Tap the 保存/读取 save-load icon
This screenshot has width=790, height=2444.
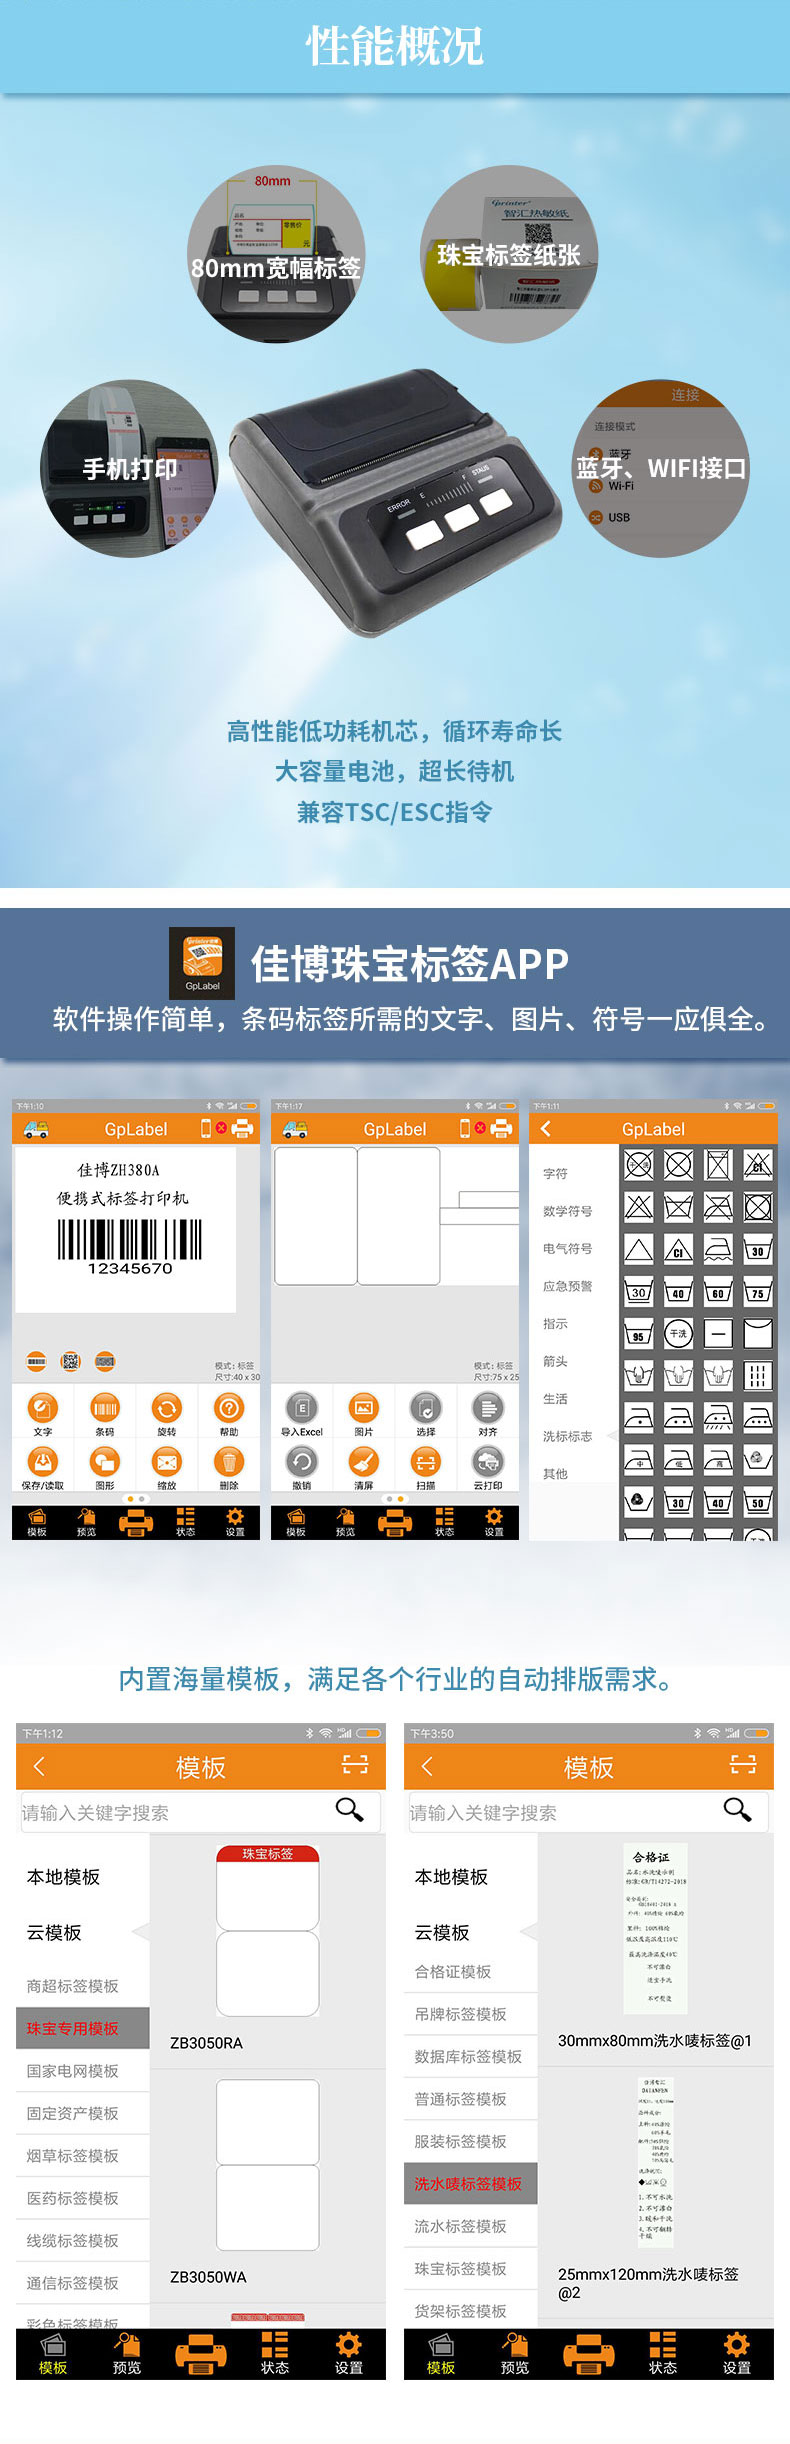(42, 1463)
